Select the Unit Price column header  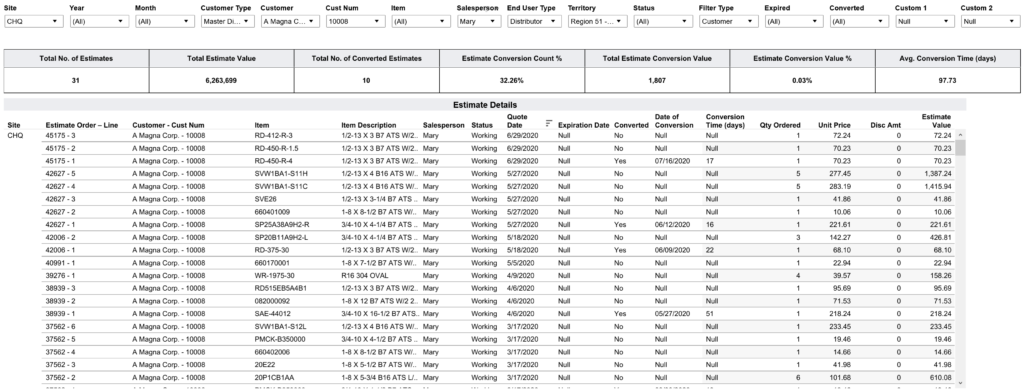coord(834,125)
